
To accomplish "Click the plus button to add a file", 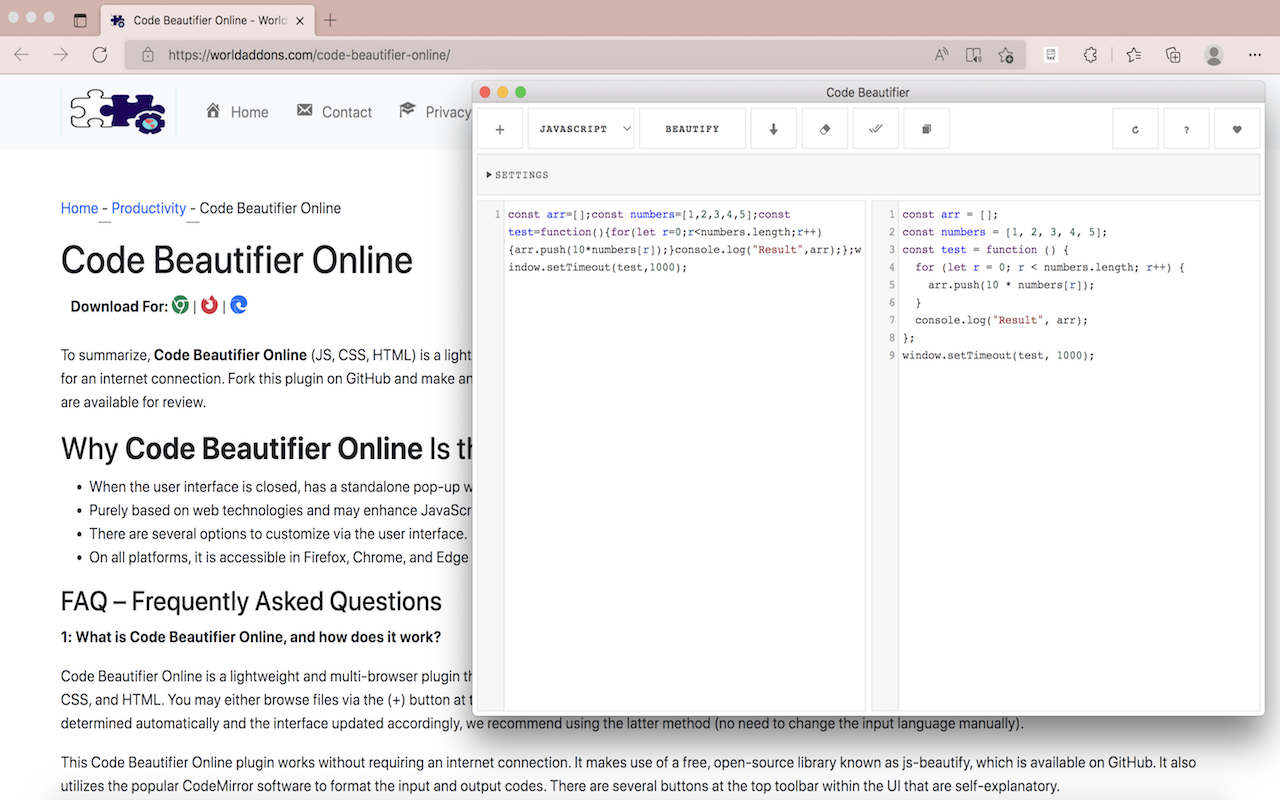I will click(x=500, y=129).
